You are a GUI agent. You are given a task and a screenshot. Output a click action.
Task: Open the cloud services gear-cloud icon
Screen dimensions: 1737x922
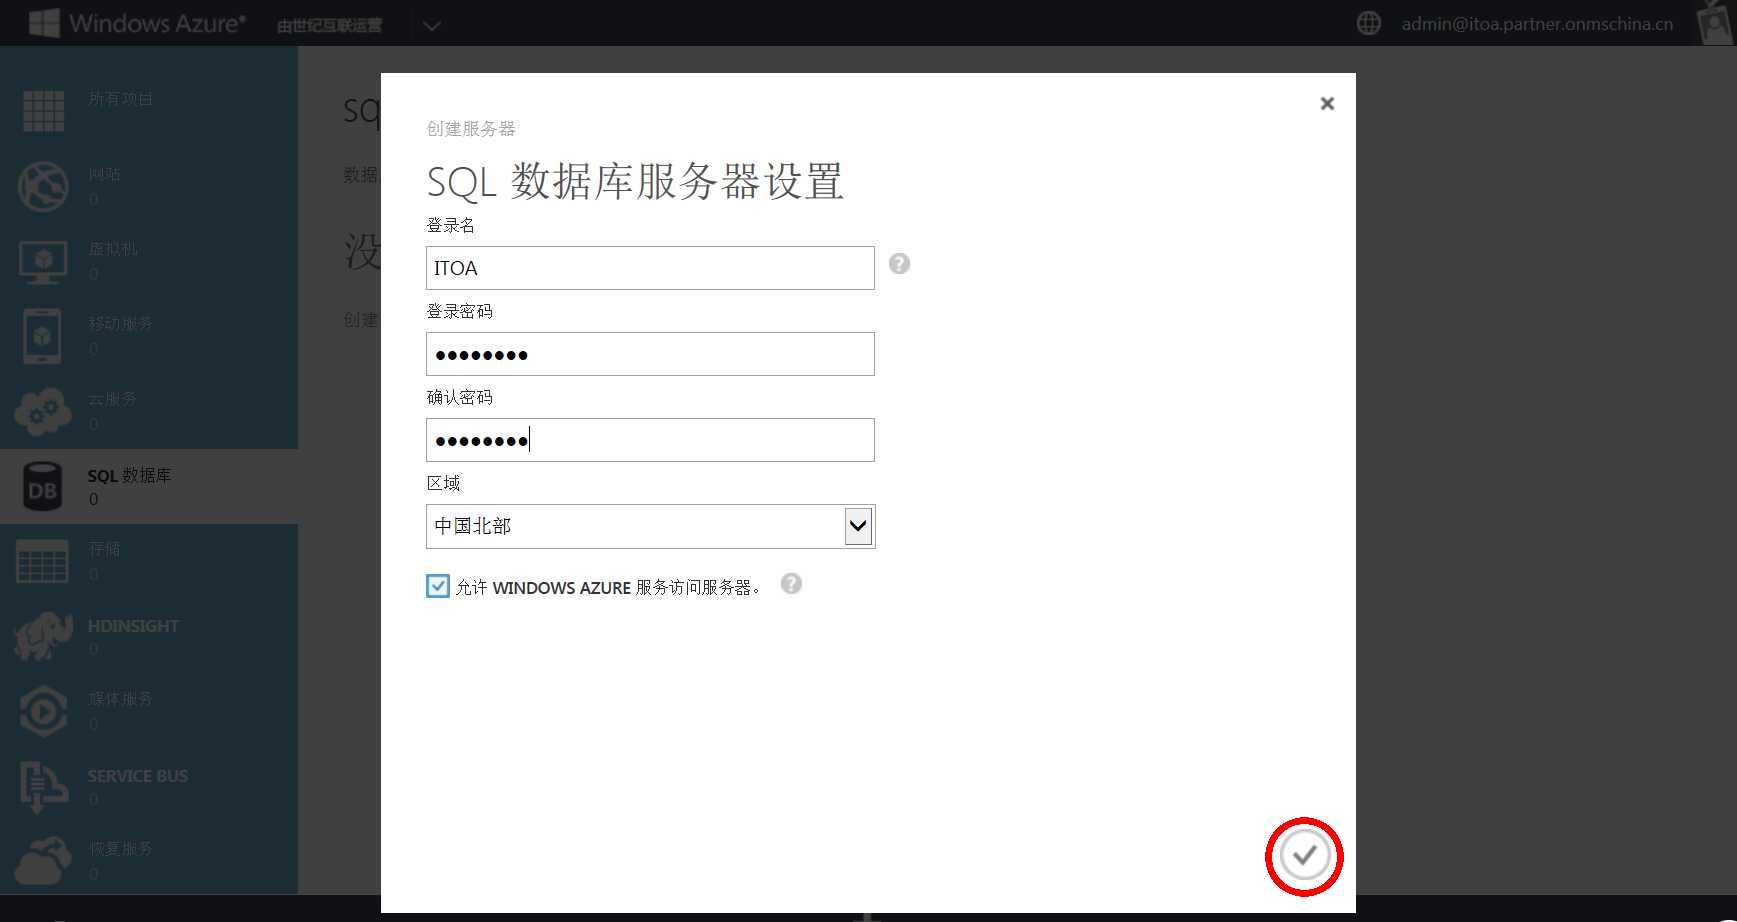point(43,411)
